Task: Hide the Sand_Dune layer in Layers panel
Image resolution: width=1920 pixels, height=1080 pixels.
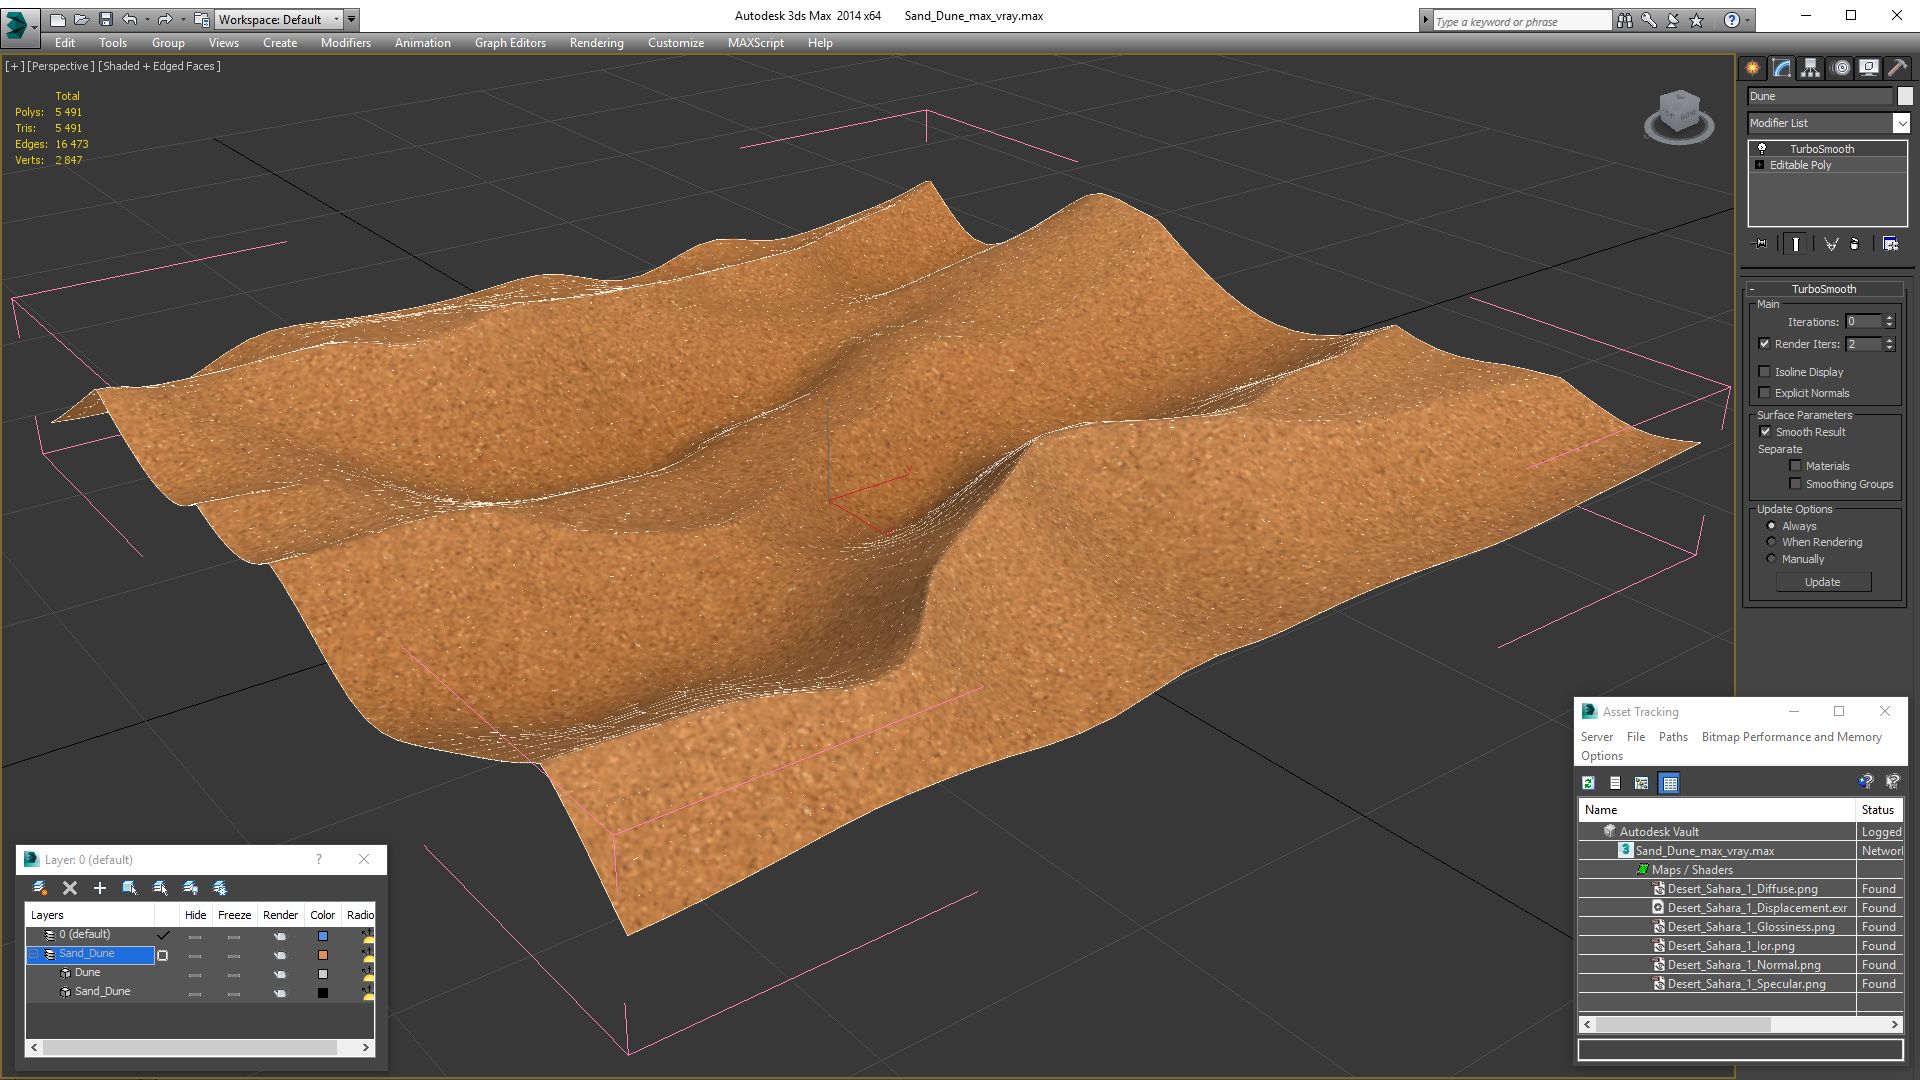Action: coord(195,953)
